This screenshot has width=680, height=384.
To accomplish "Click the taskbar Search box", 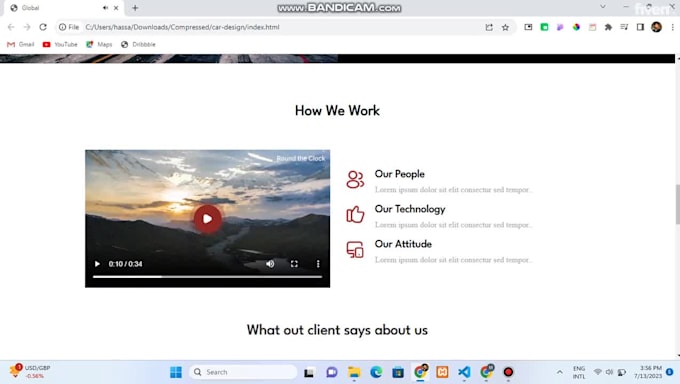I will pos(243,372).
